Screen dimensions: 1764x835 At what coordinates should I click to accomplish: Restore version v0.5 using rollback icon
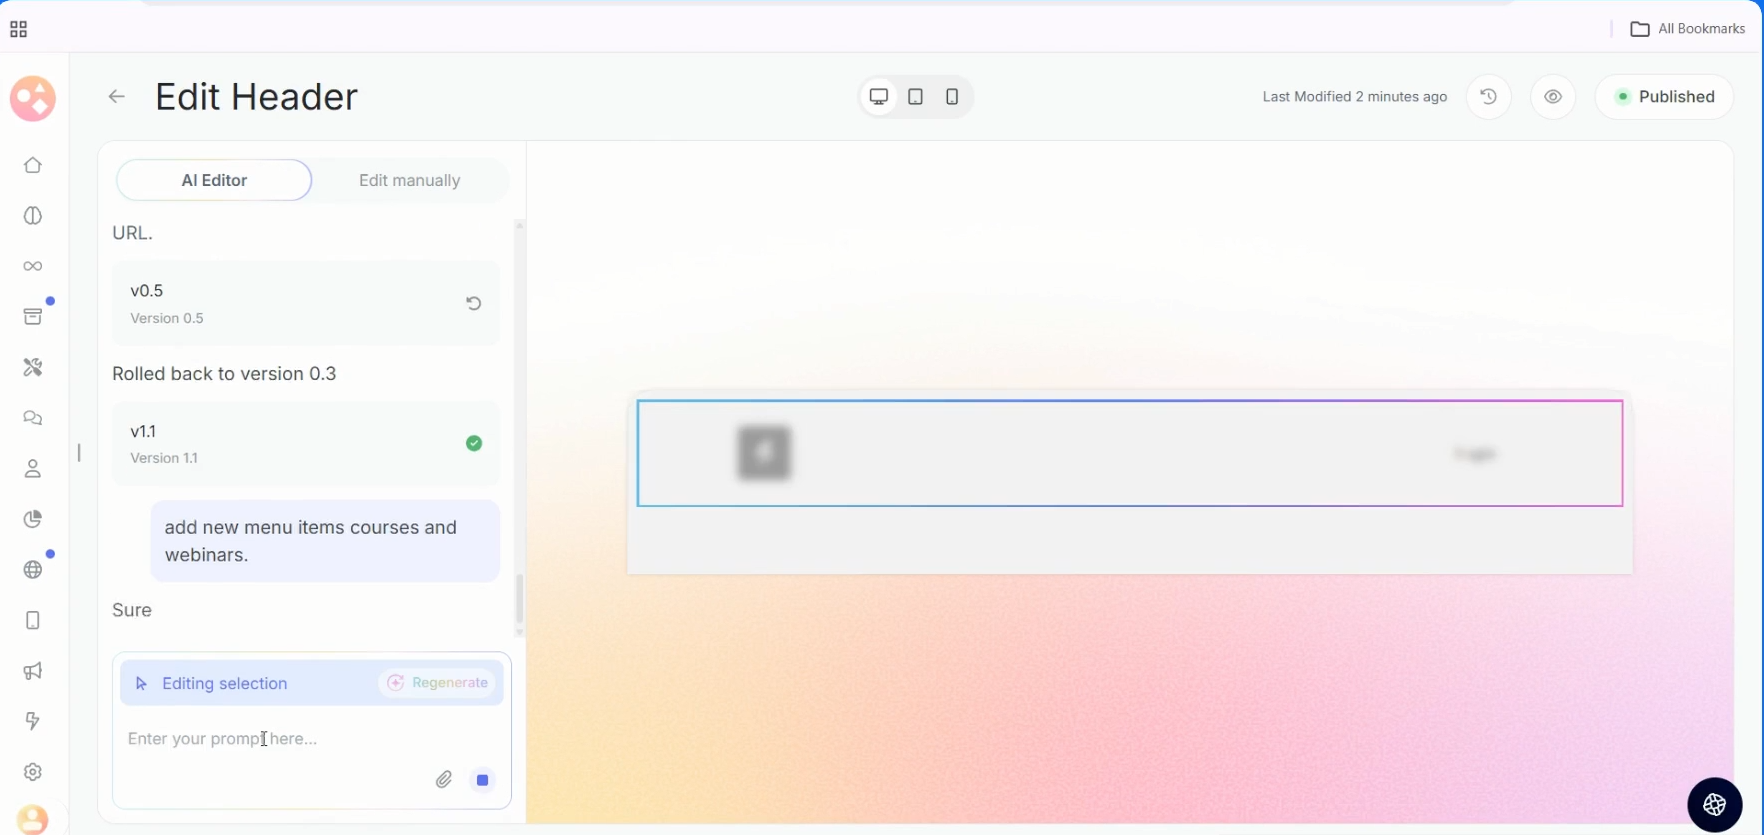474,303
